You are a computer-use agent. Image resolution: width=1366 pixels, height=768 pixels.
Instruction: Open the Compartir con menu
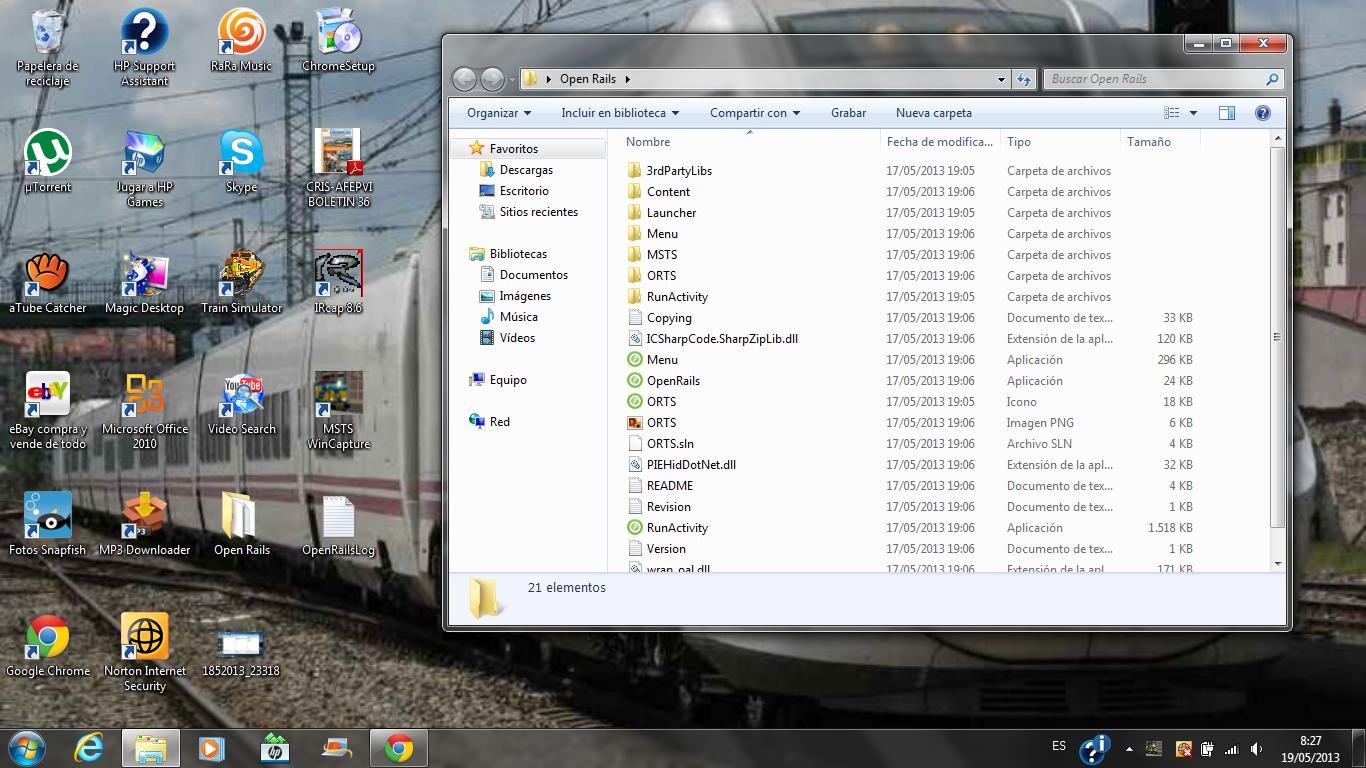755,113
